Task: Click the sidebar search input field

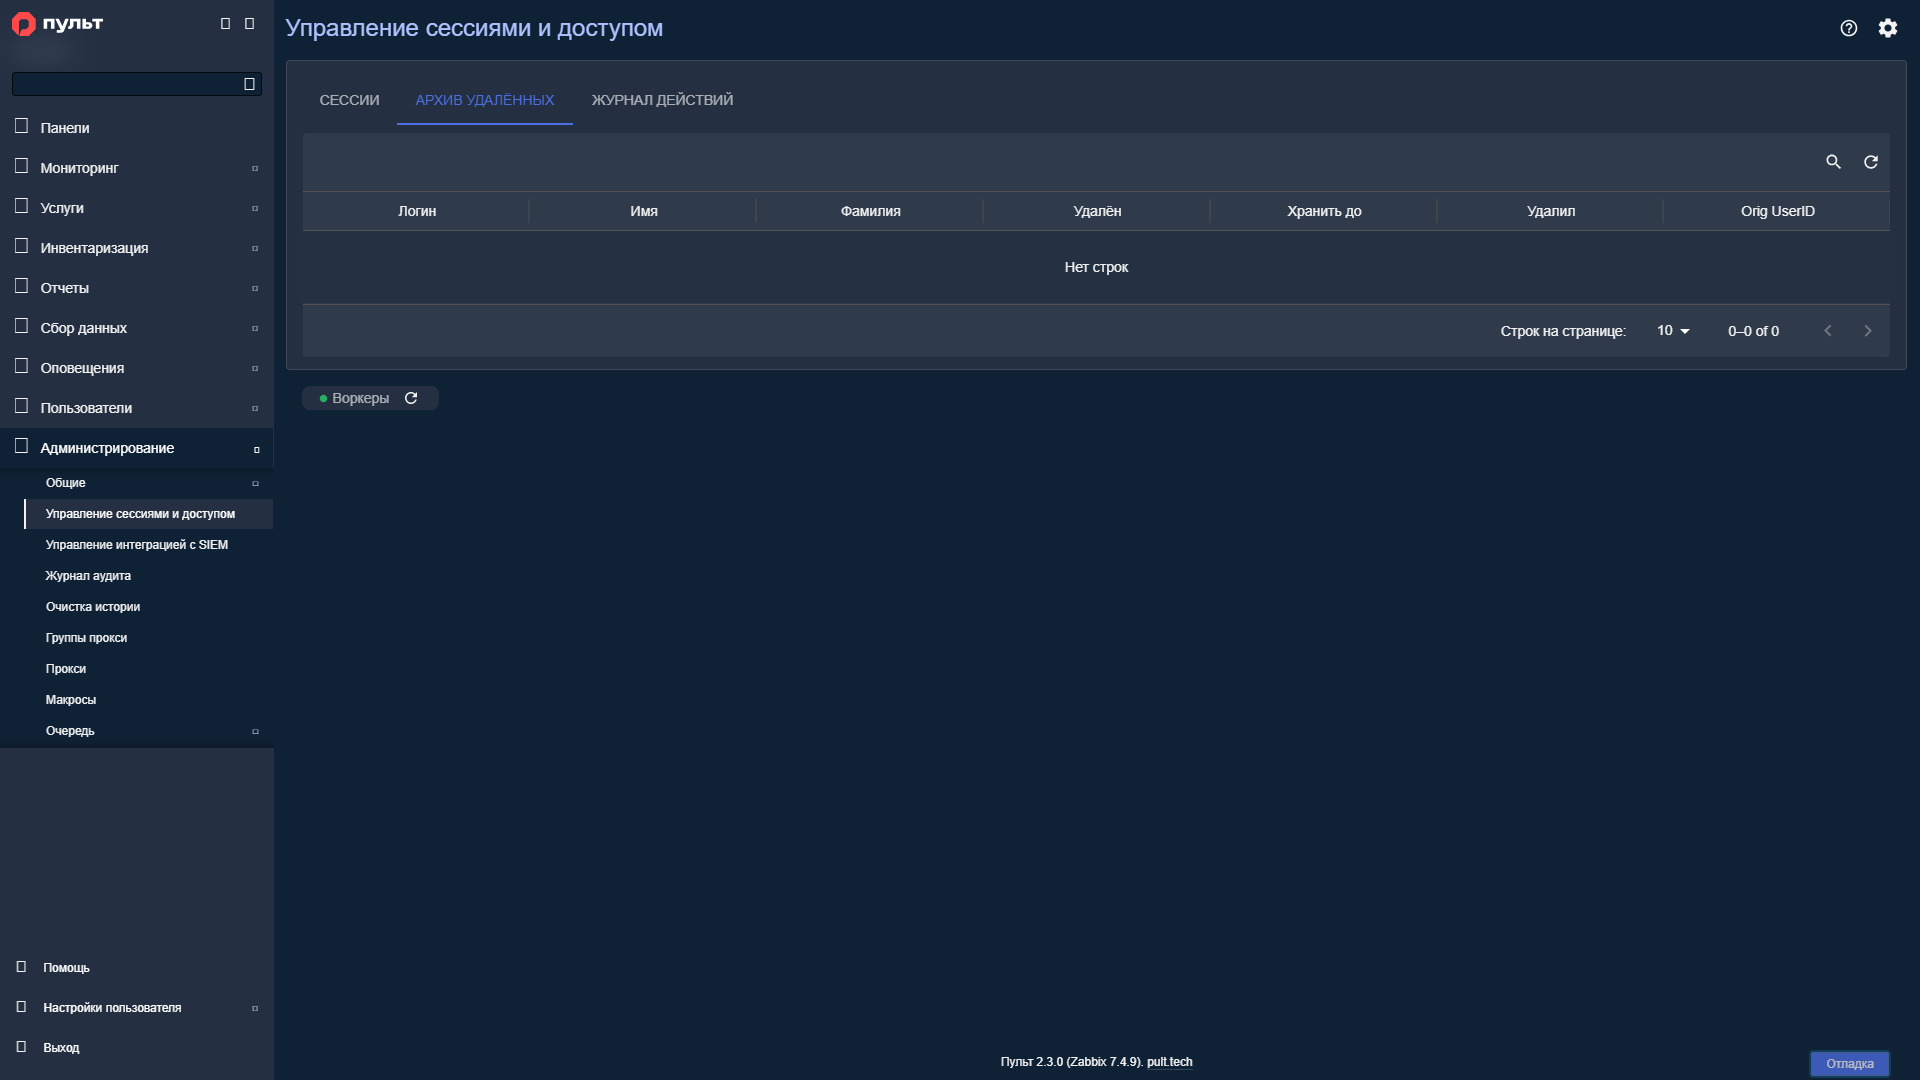Action: pyautogui.click(x=128, y=84)
